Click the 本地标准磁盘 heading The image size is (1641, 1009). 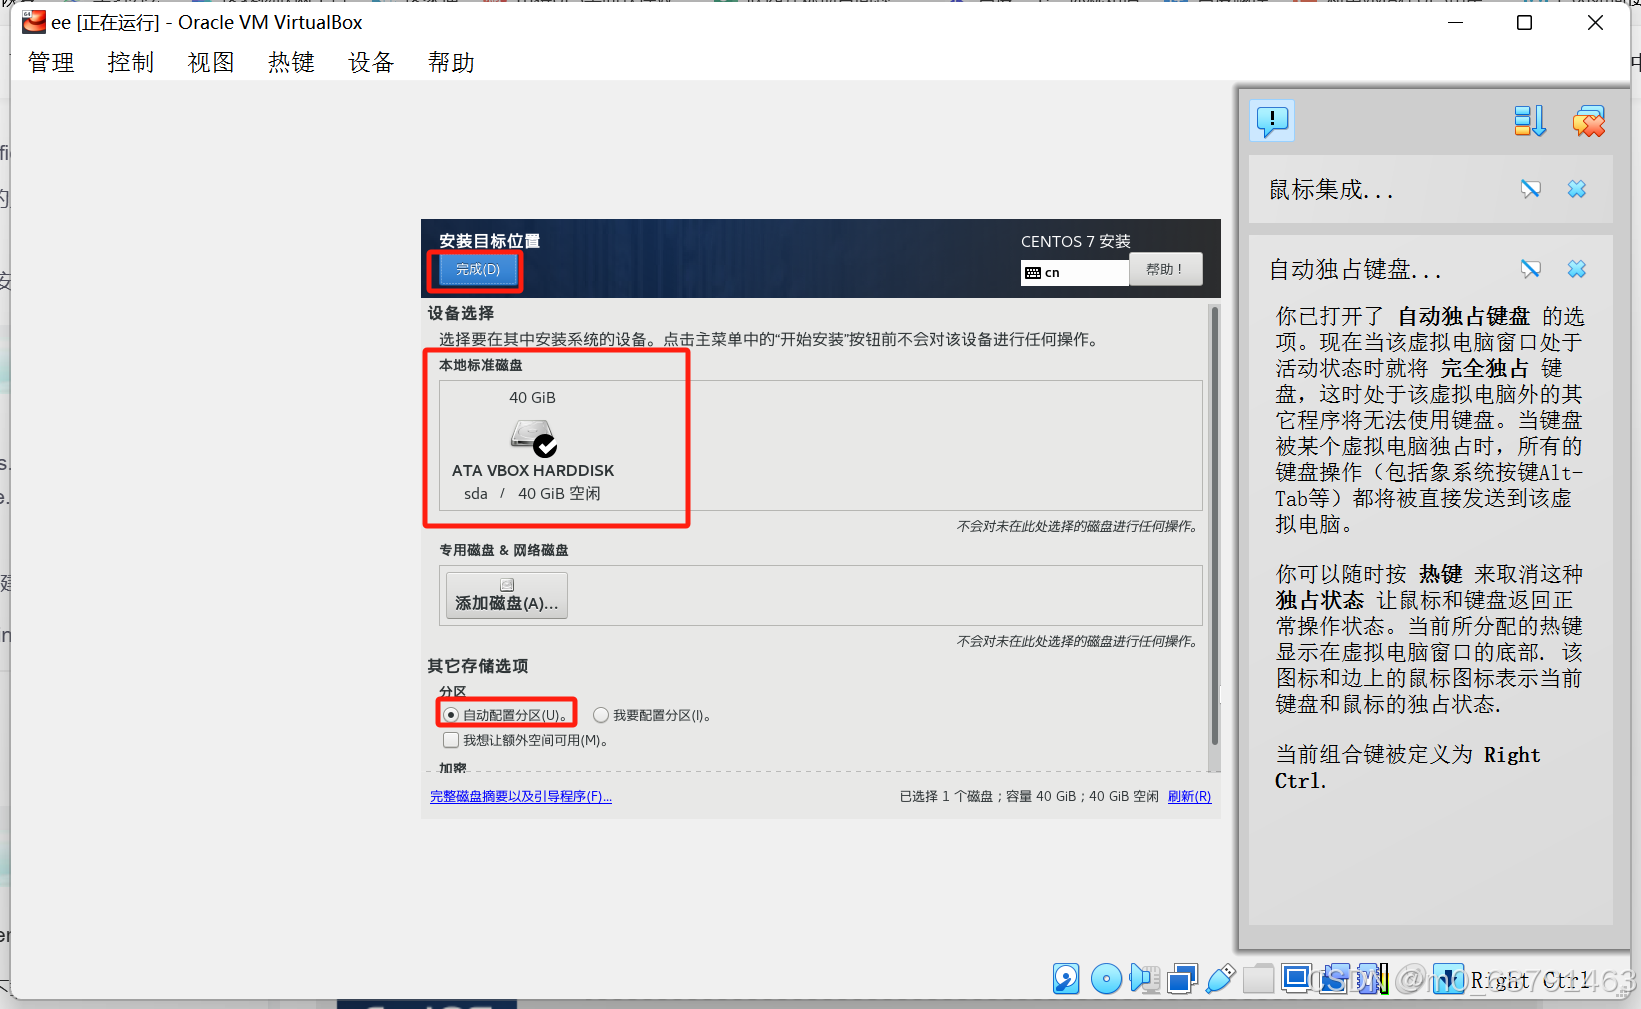click(481, 365)
